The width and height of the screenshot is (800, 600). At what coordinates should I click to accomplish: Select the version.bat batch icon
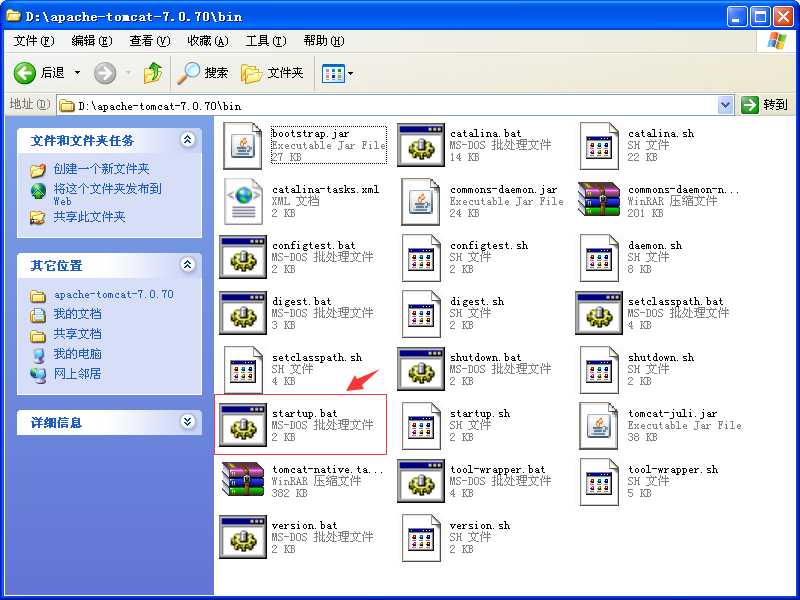pyautogui.click(x=243, y=537)
